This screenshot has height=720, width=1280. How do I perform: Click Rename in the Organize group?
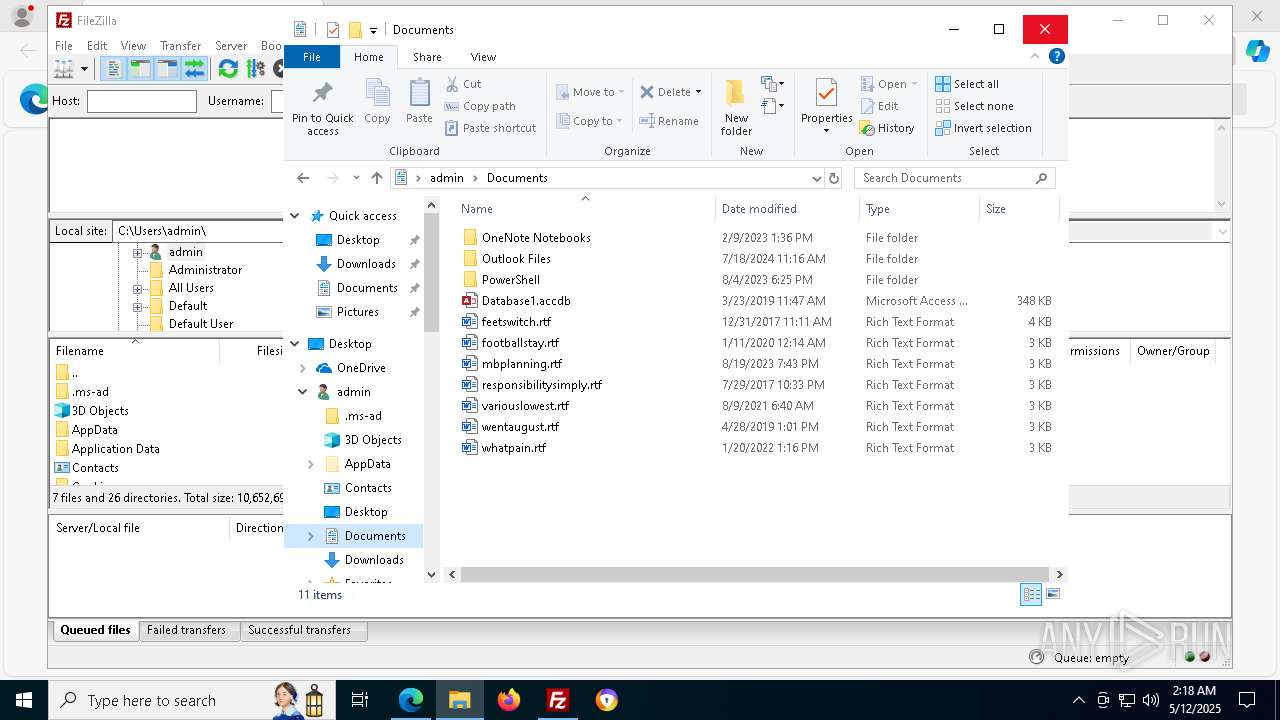click(669, 121)
